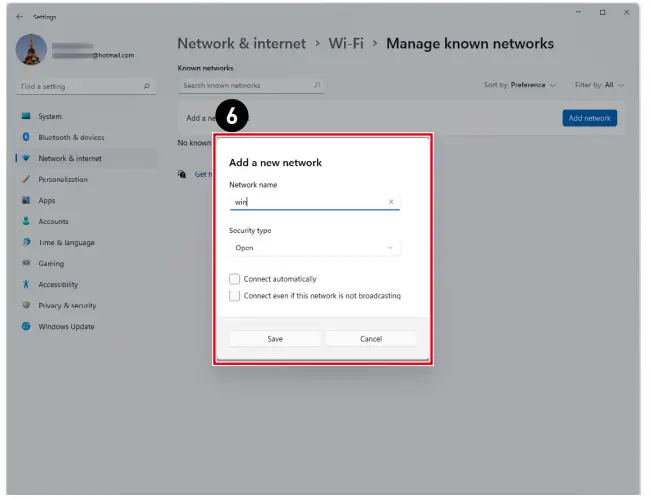This screenshot has height=499, width=650.
Task: Click the System monitor icon in sidebar
Action: 26,116
